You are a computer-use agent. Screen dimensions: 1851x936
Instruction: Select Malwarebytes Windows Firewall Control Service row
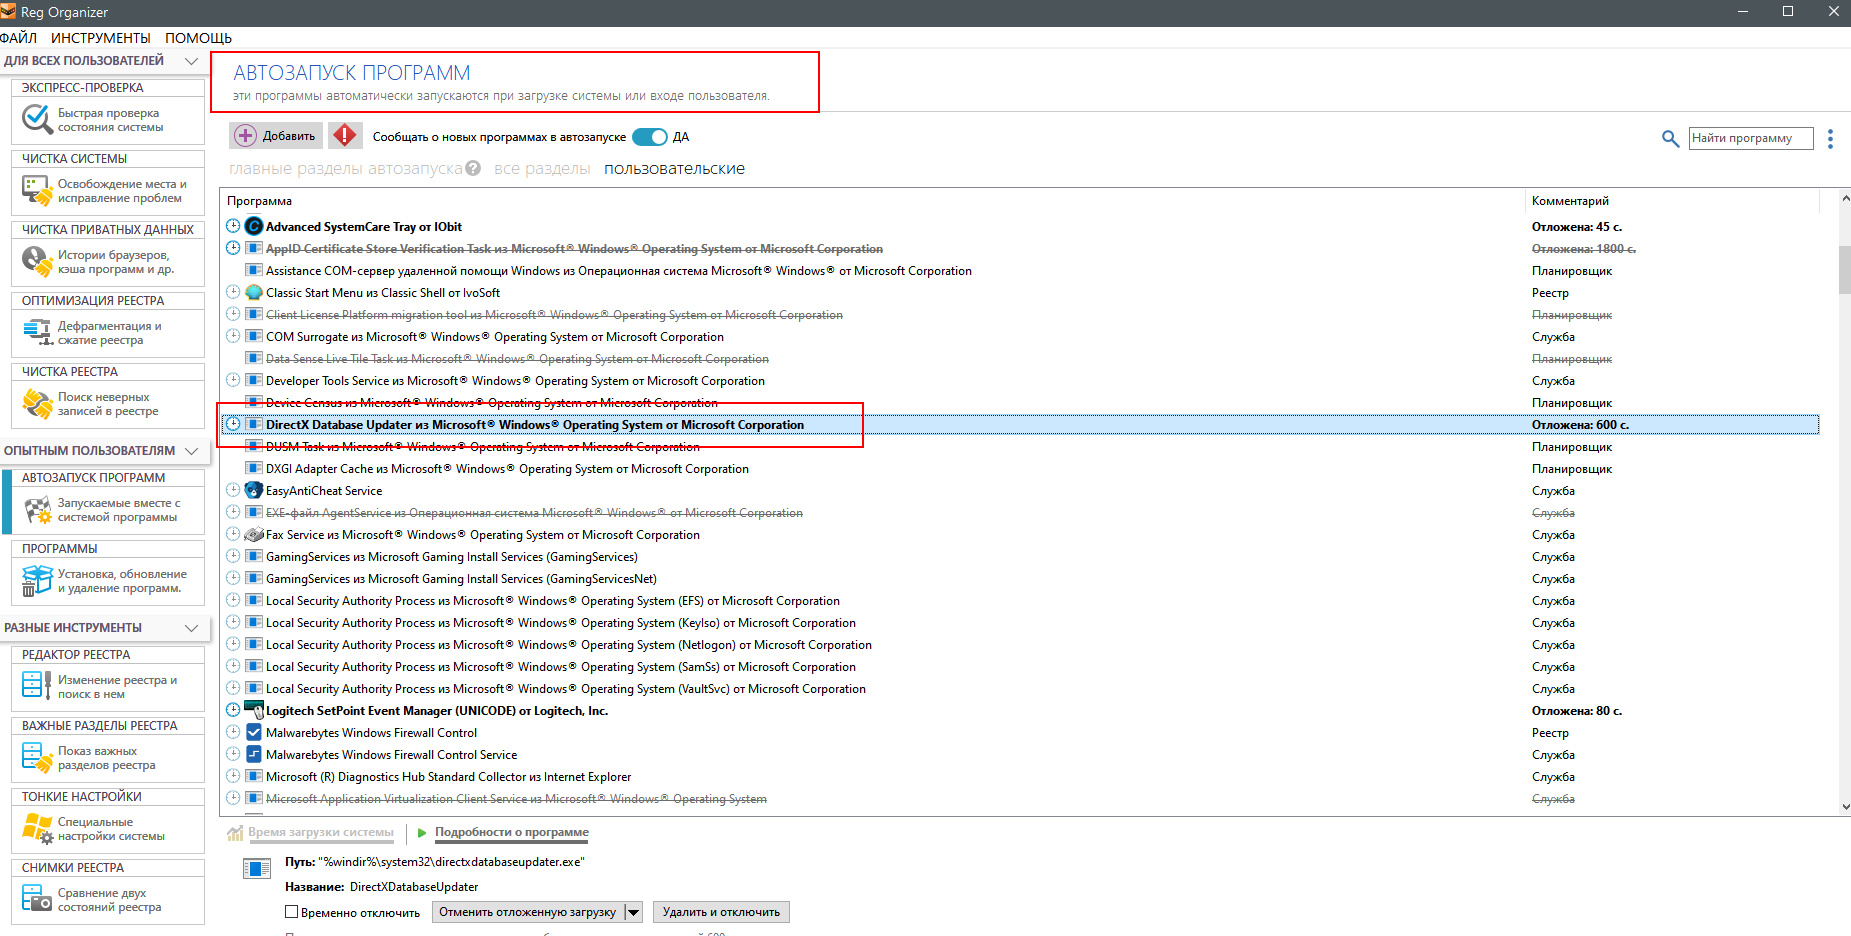tap(1020, 755)
